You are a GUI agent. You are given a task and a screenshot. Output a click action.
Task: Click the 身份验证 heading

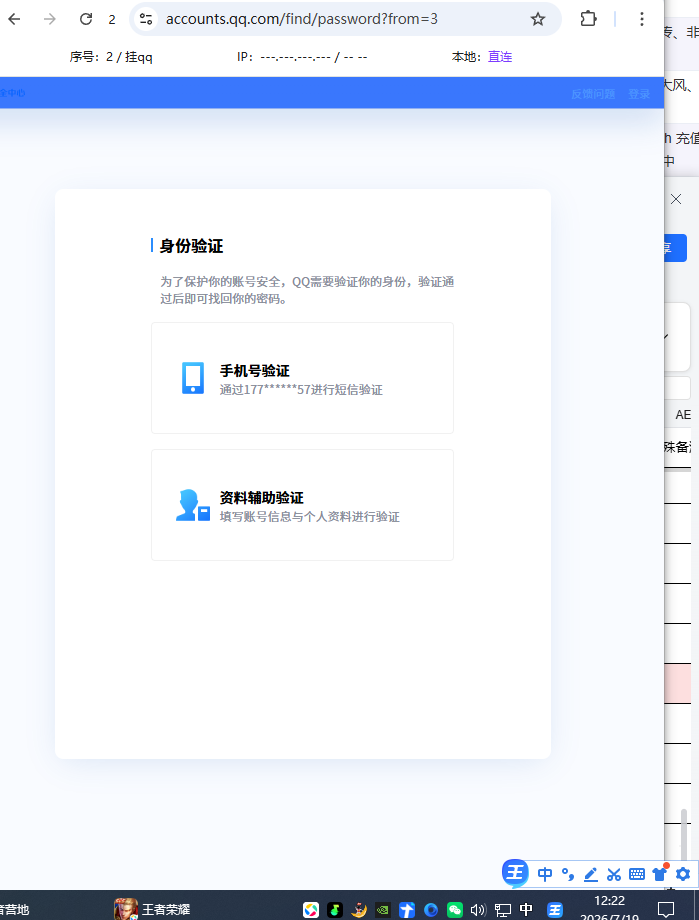tap(191, 246)
